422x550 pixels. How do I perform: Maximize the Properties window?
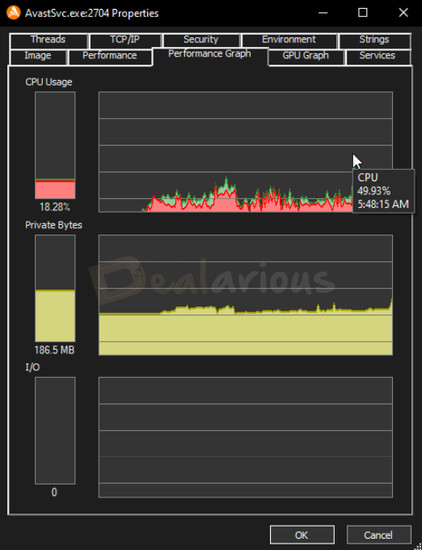pos(363,13)
